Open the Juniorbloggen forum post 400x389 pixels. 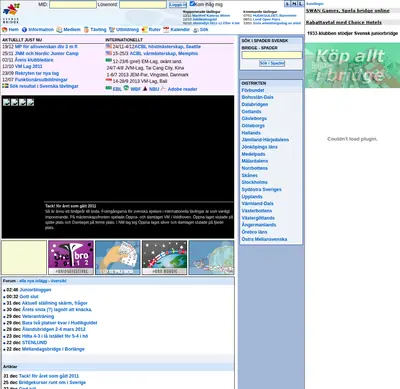point(35,290)
